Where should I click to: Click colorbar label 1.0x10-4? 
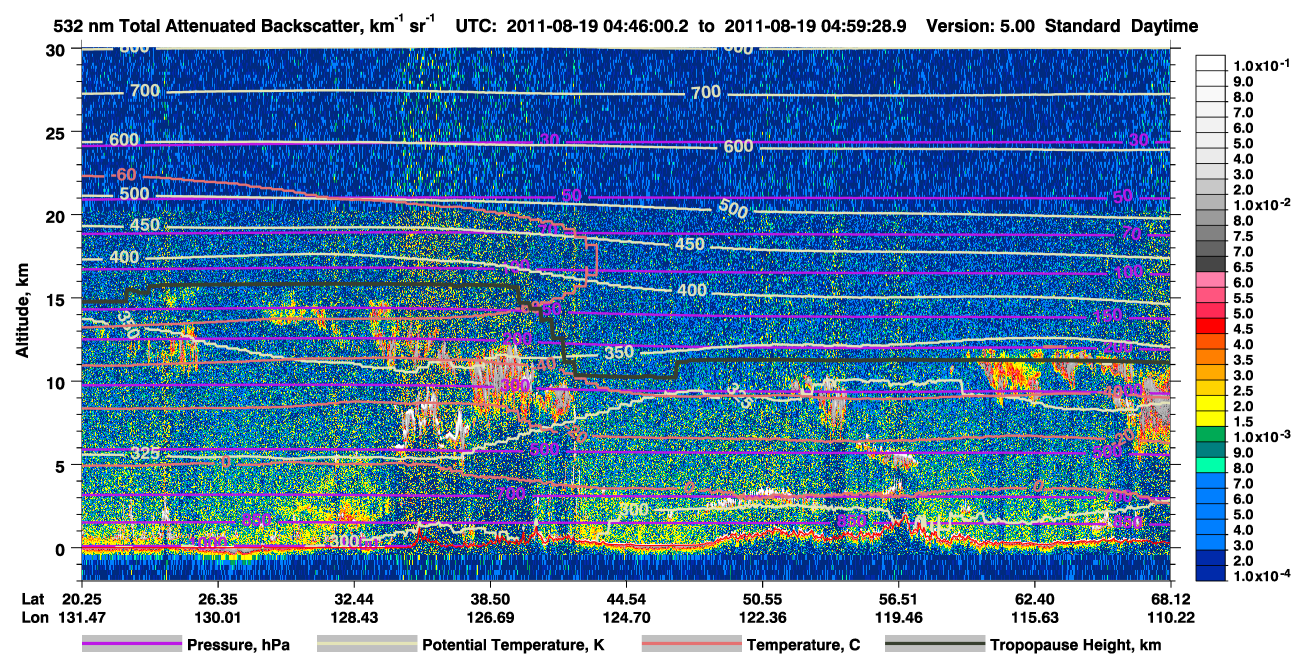tap(1260, 576)
